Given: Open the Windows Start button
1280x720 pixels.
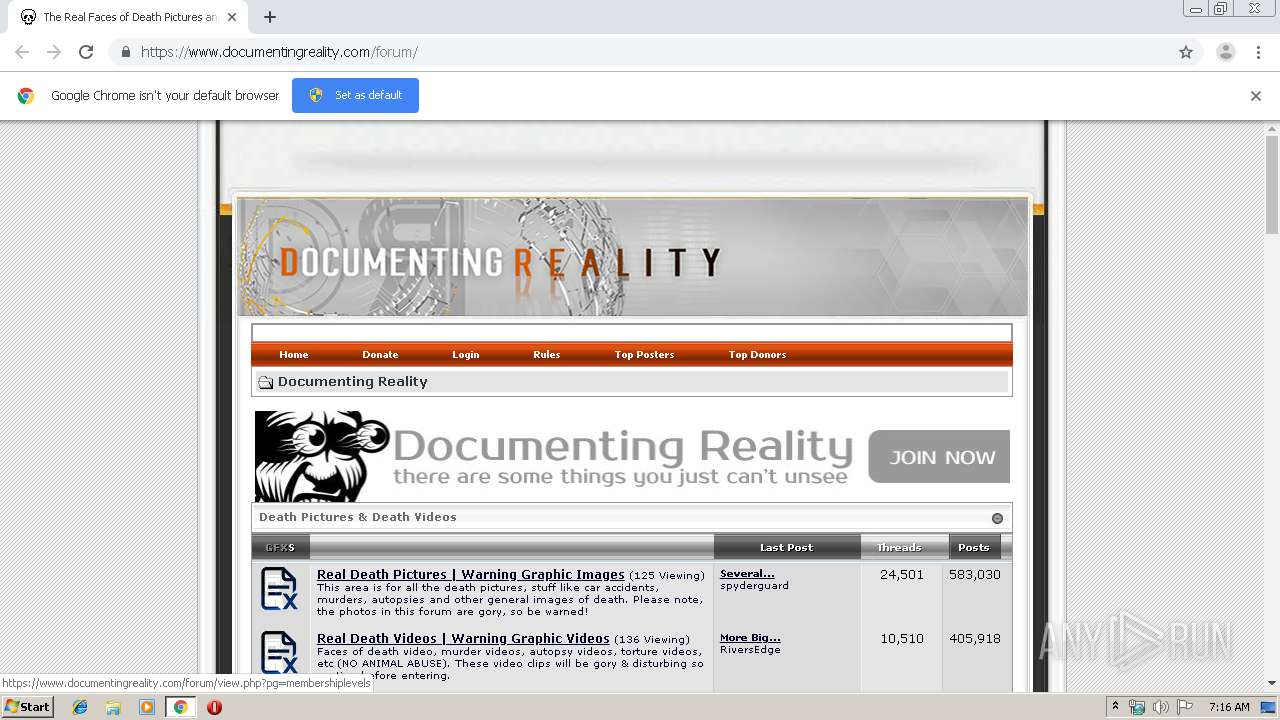Looking at the screenshot, I should click(27, 707).
